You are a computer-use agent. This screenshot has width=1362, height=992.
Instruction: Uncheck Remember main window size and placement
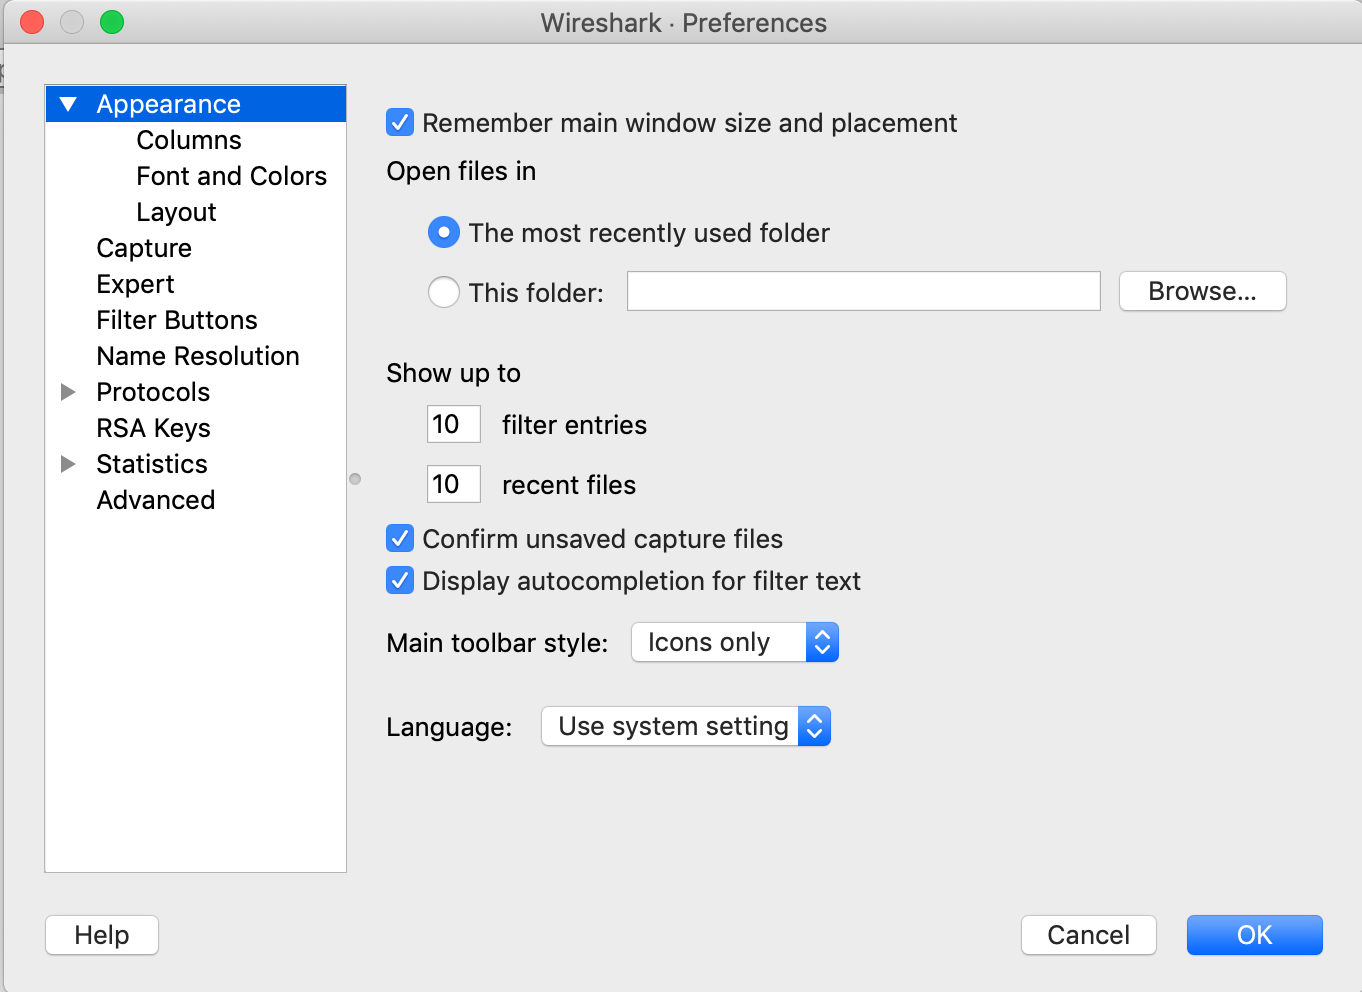[400, 123]
